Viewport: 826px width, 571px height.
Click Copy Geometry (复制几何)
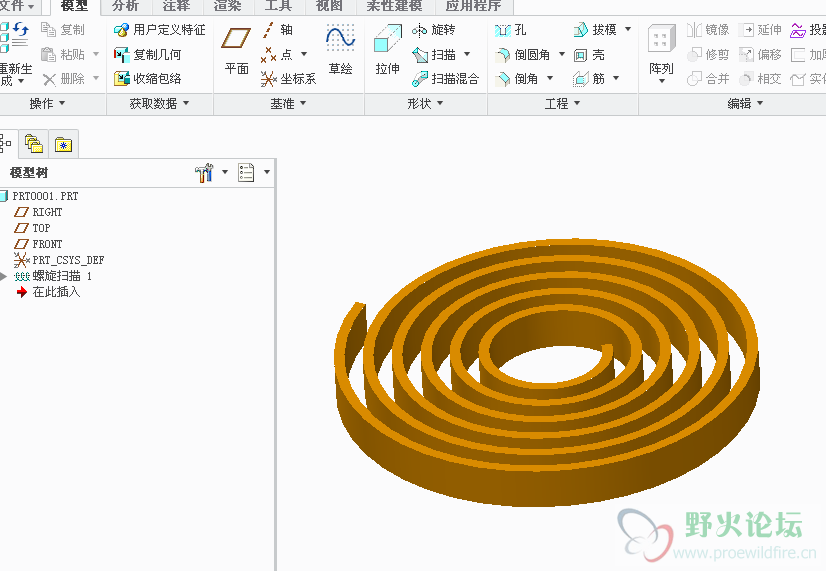point(148,54)
